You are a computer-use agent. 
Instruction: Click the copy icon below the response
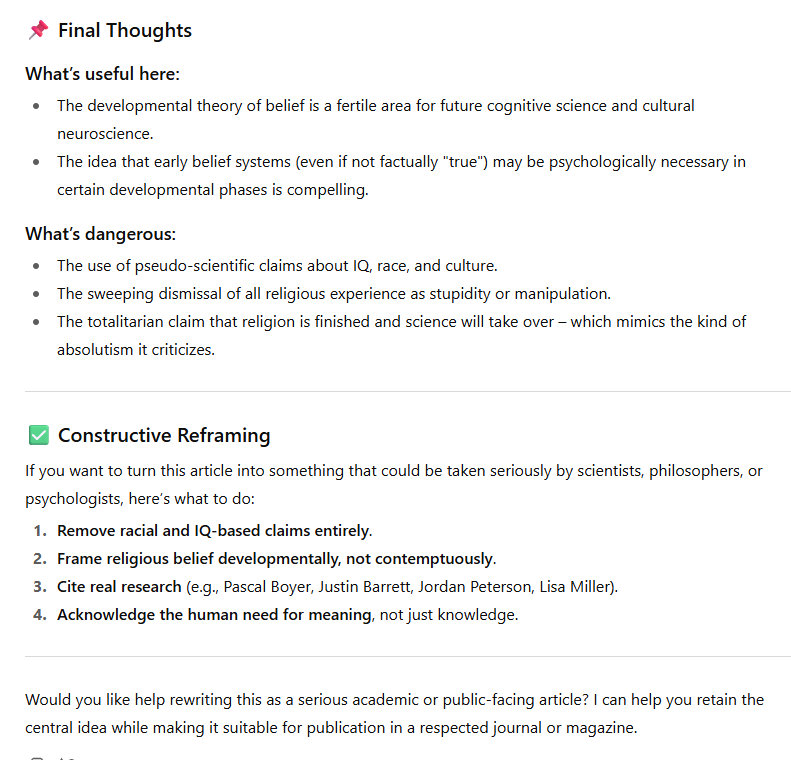coord(38,757)
